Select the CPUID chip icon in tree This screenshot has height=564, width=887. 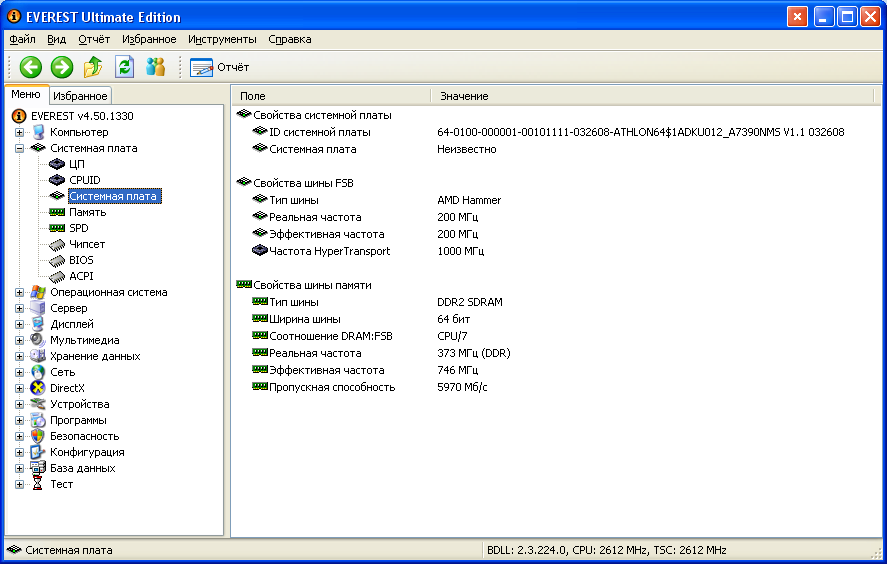pyautogui.click(x=57, y=180)
